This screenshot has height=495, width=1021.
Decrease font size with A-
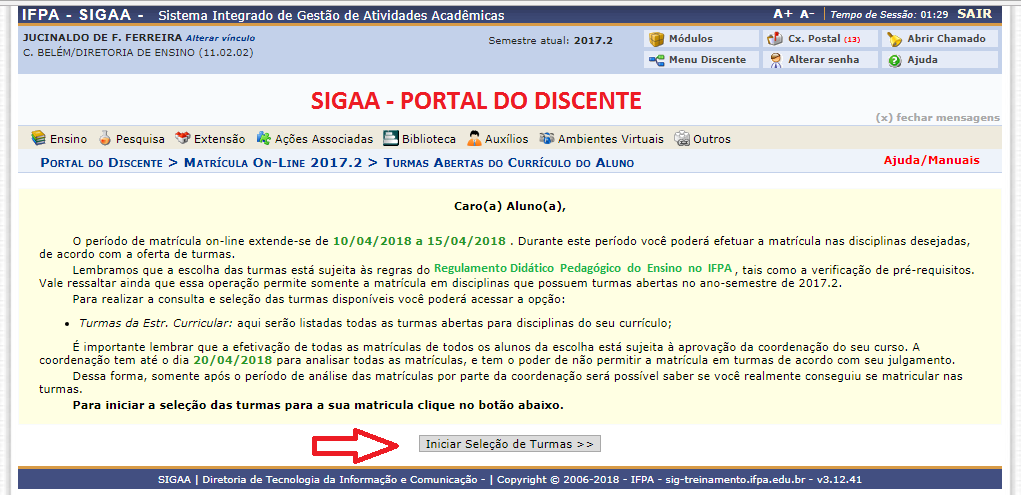click(x=807, y=14)
